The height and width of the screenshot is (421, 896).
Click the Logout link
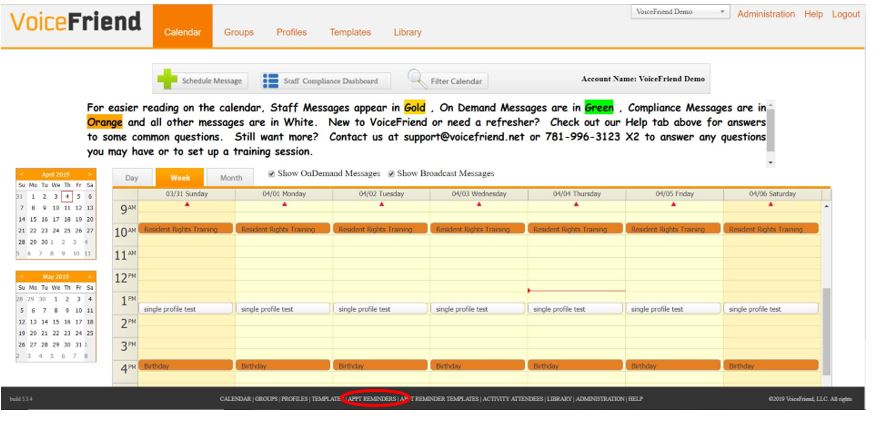click(846, 14)
